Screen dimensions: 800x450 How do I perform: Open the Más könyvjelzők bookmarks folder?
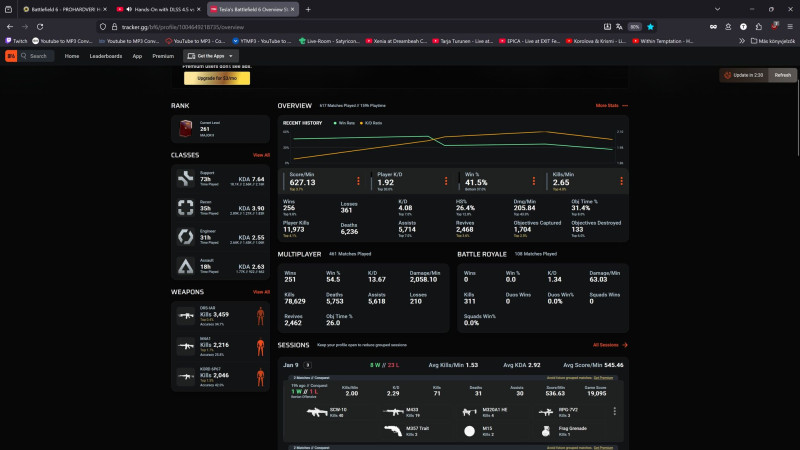tap(772, 41)
